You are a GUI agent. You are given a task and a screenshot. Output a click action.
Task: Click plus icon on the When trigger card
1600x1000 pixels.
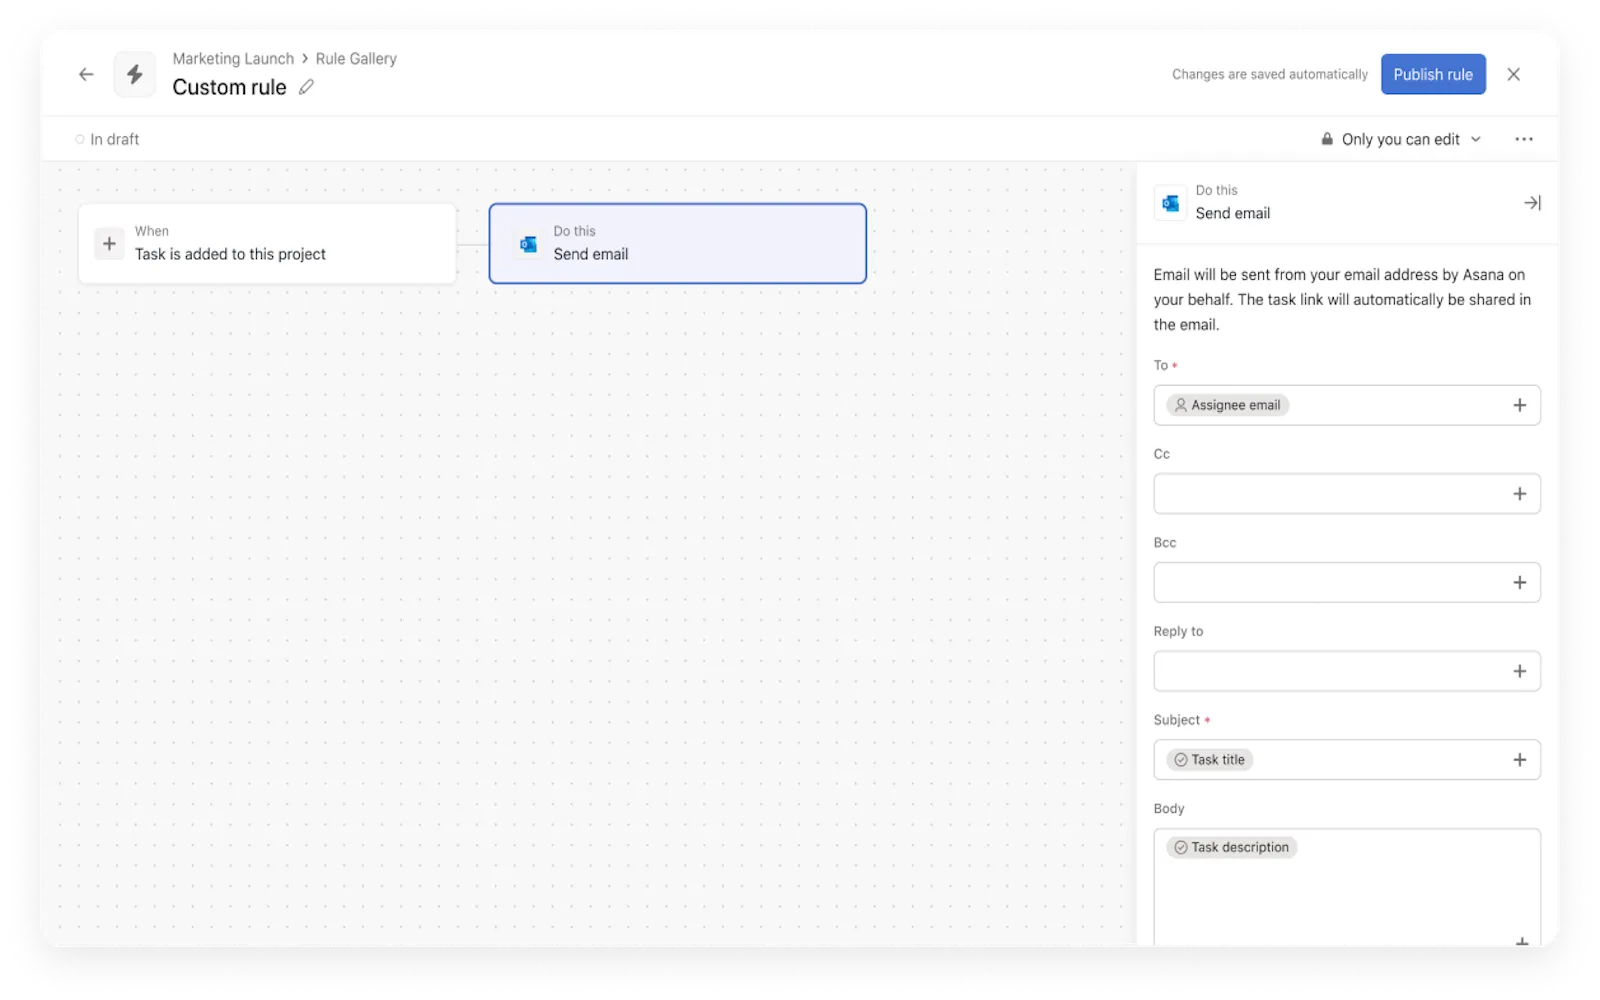109,243
